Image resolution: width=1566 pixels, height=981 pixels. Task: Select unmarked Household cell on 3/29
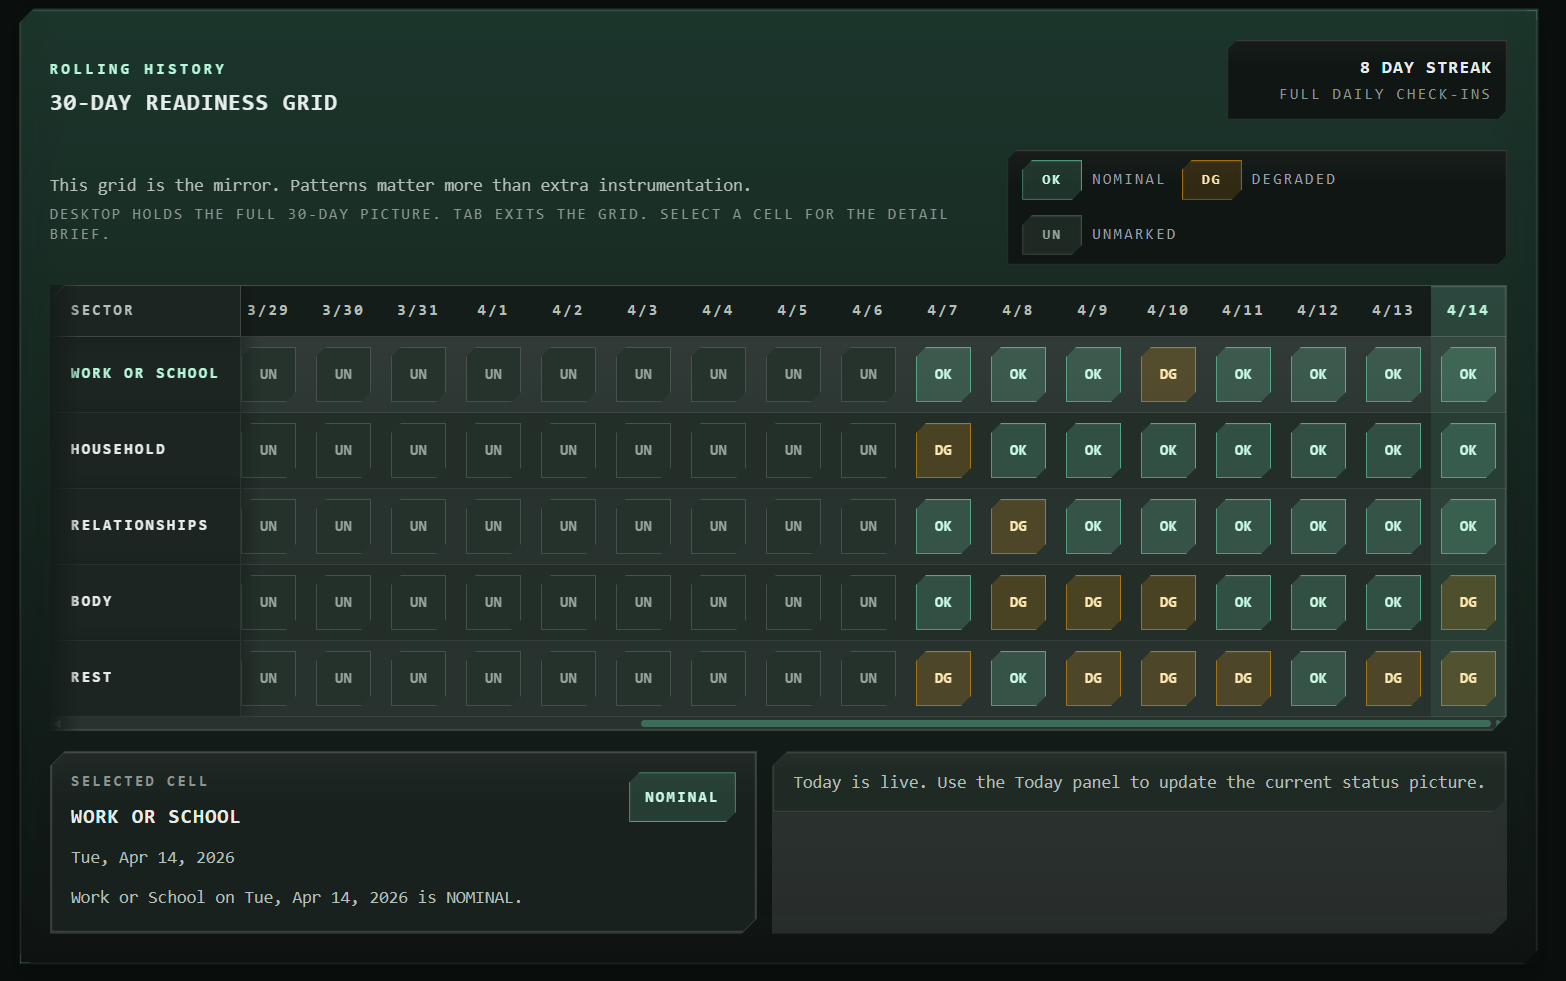tap(268, 450)
